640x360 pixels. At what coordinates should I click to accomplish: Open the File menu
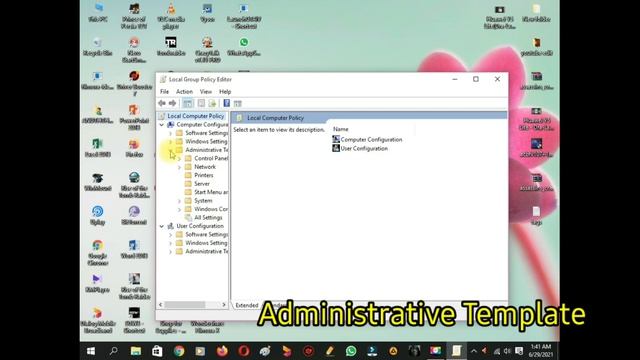point(164,91)
